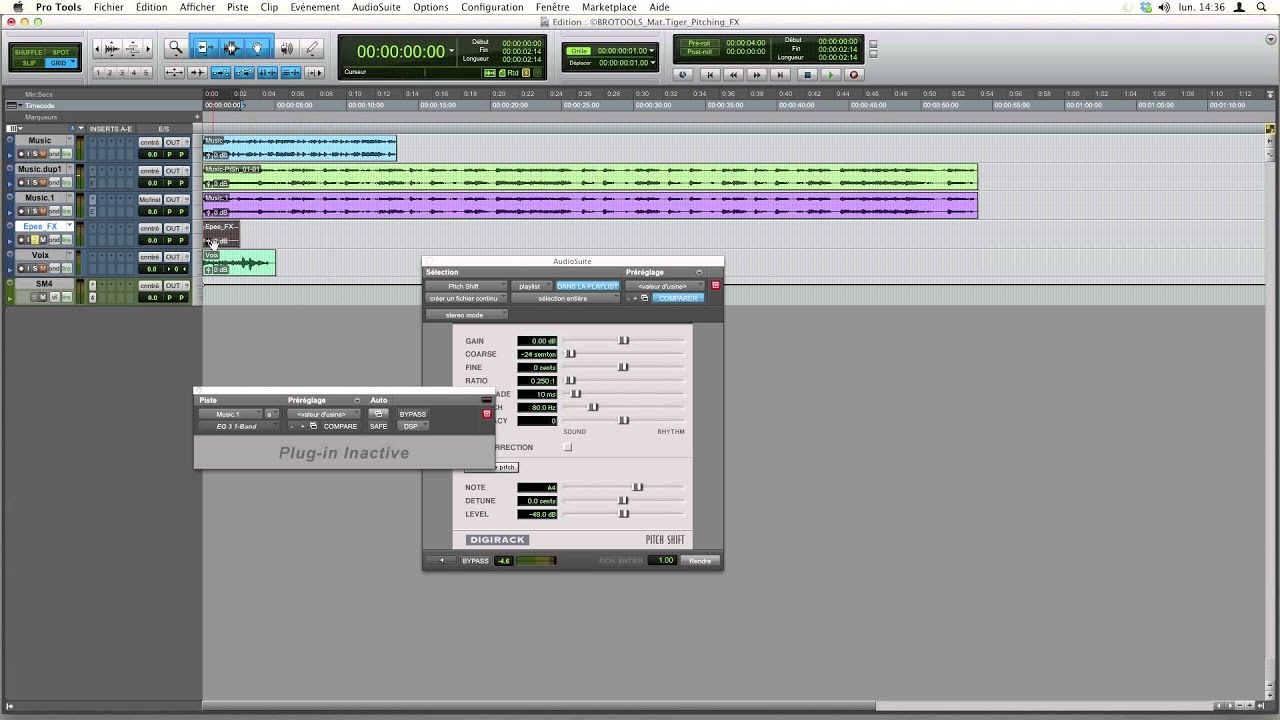Click the red target icon in AudioSuite window

(x=715, y=286)
